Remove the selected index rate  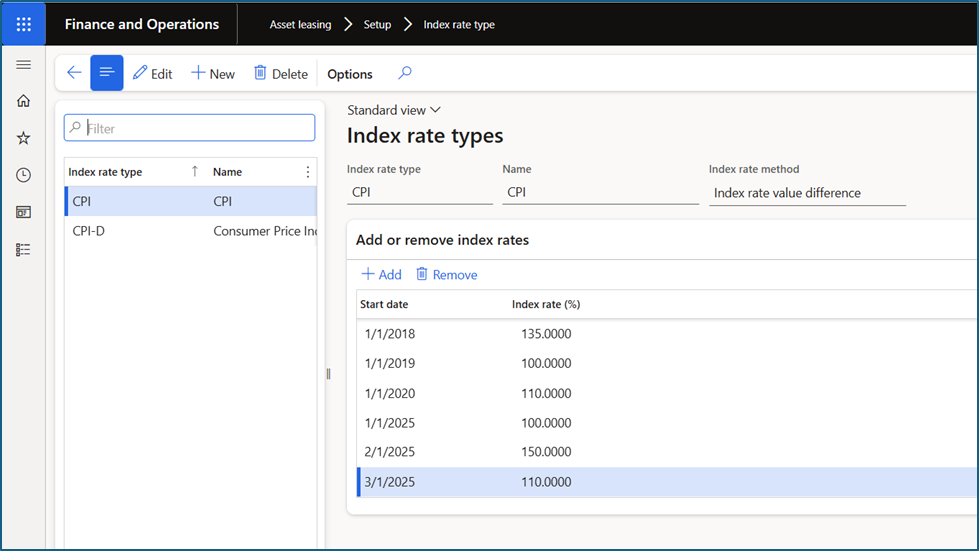(x=447, y=275)
